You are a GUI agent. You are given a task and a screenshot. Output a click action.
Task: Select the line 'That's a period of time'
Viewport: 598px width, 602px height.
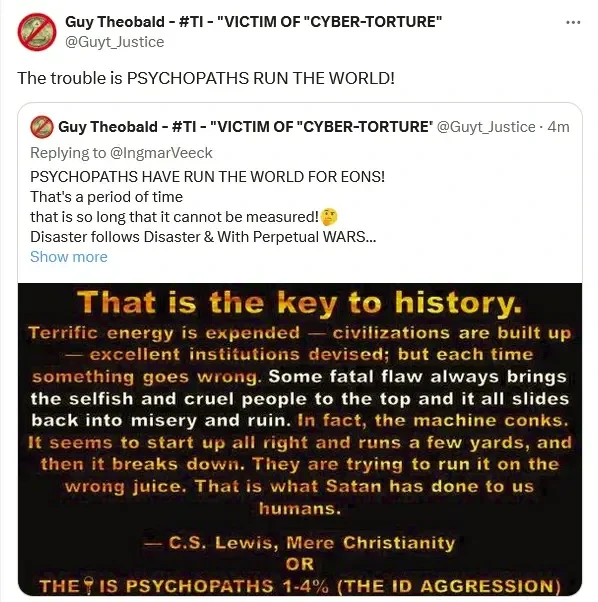tap(106, 197)
